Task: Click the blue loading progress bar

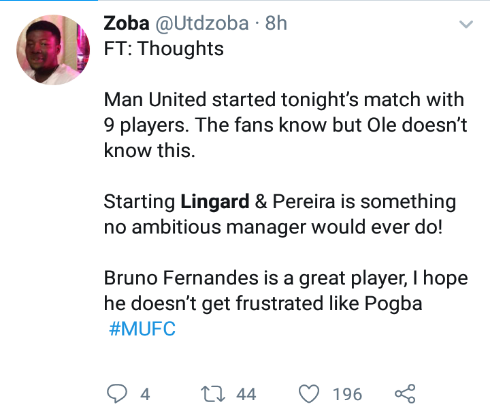Action: (x=49, y=1)
